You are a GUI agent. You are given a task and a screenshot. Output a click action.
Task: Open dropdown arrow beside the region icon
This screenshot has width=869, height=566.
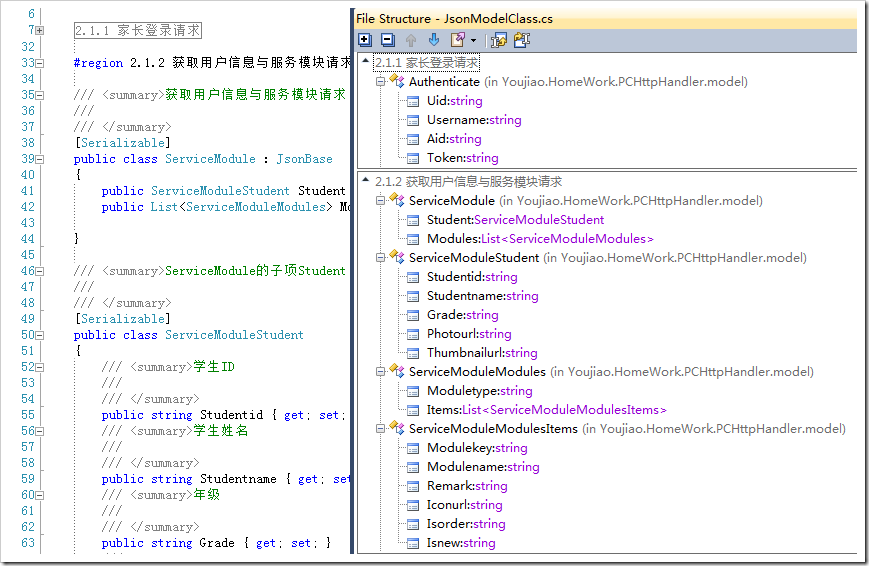coord(473,40)
